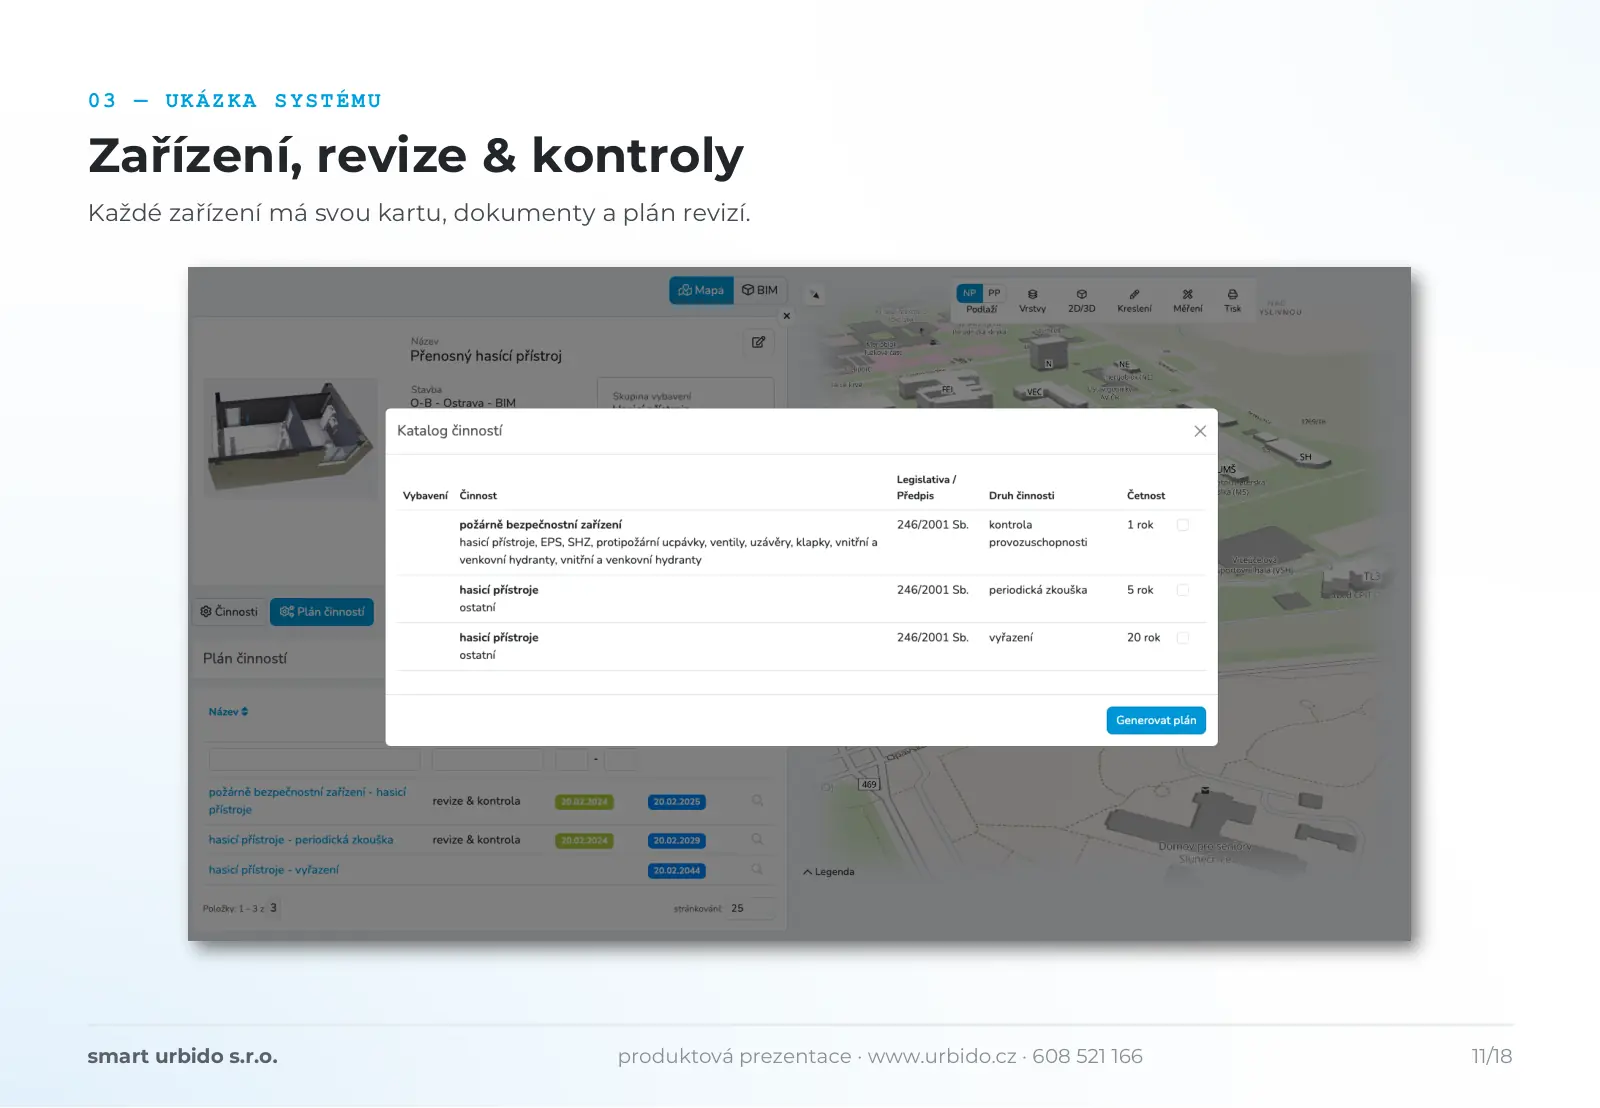Open the Plán činností tab
This screenshot has width=1600, height=1108.
point(322,612)
